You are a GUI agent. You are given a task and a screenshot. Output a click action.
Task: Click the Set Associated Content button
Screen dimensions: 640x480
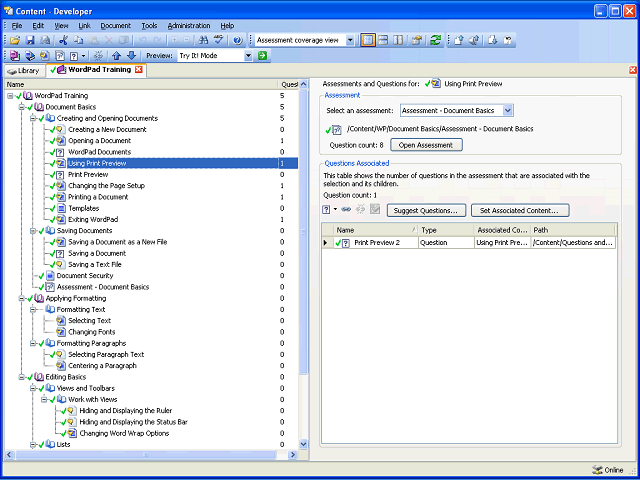[x=520, y=211]
